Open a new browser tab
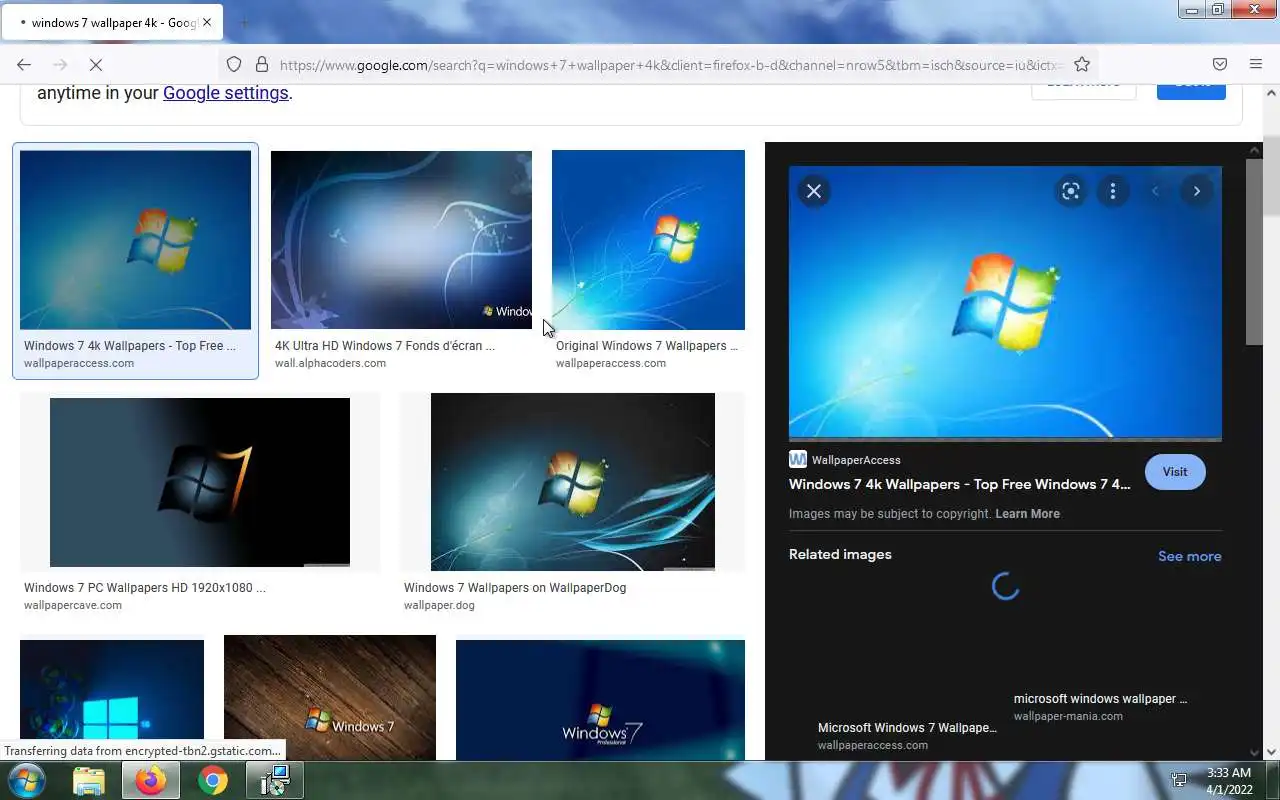This screenshot has height=800, width=1280. click(244, 22)
